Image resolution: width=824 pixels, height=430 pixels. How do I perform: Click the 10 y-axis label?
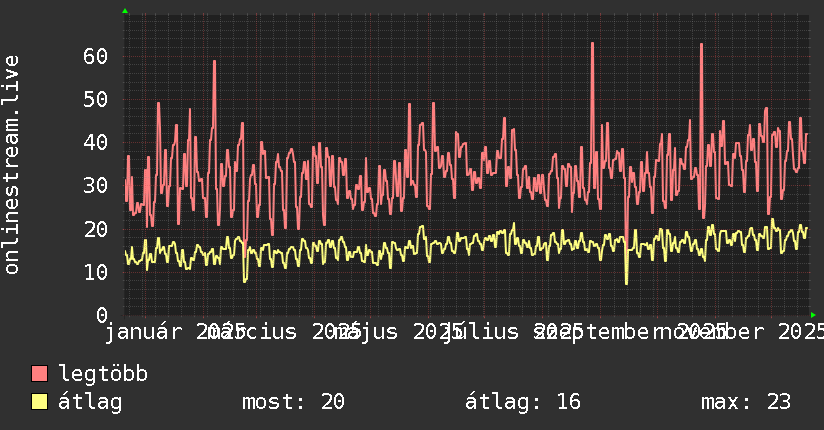(x=96, y=272)
